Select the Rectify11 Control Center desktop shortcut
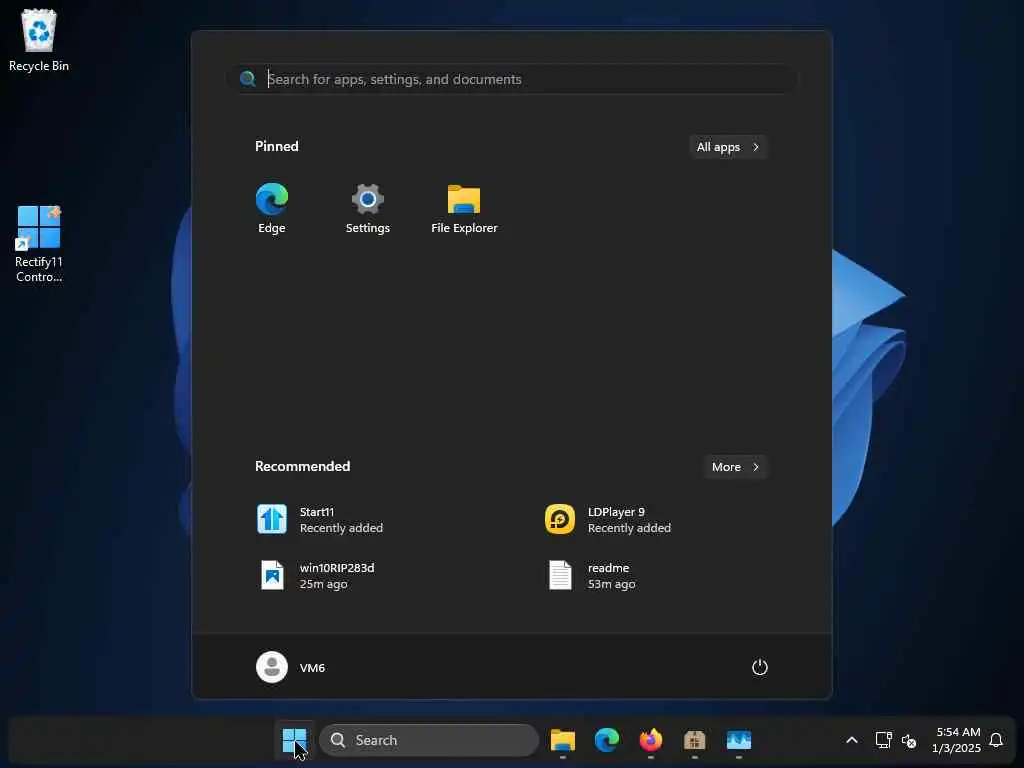 39,244
